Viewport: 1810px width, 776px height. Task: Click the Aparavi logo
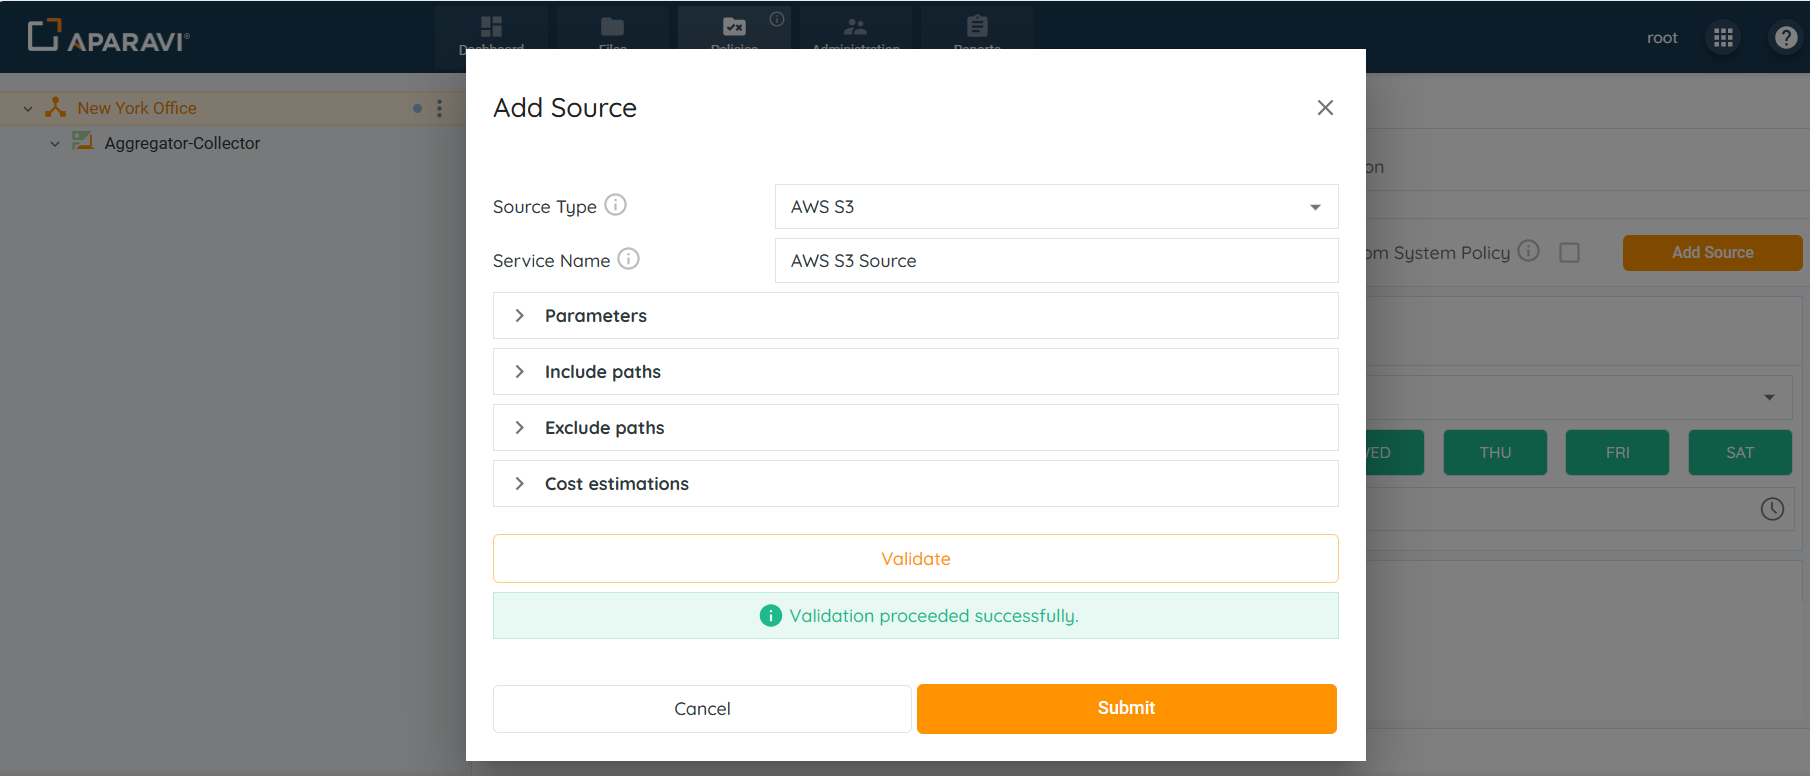[x=108, y=36]
